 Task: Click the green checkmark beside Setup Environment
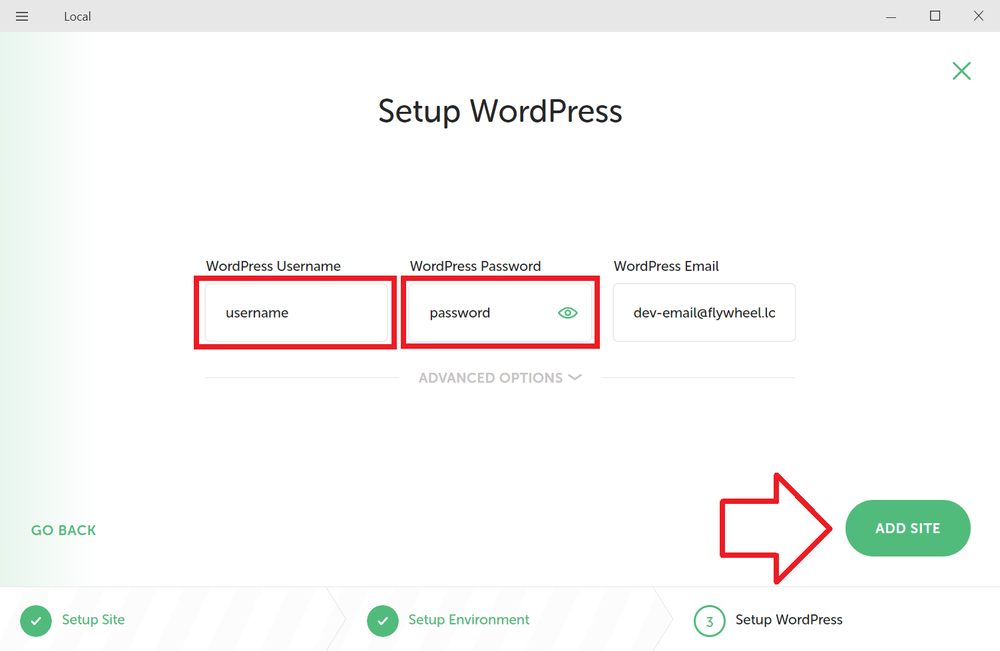coord(383,621)
